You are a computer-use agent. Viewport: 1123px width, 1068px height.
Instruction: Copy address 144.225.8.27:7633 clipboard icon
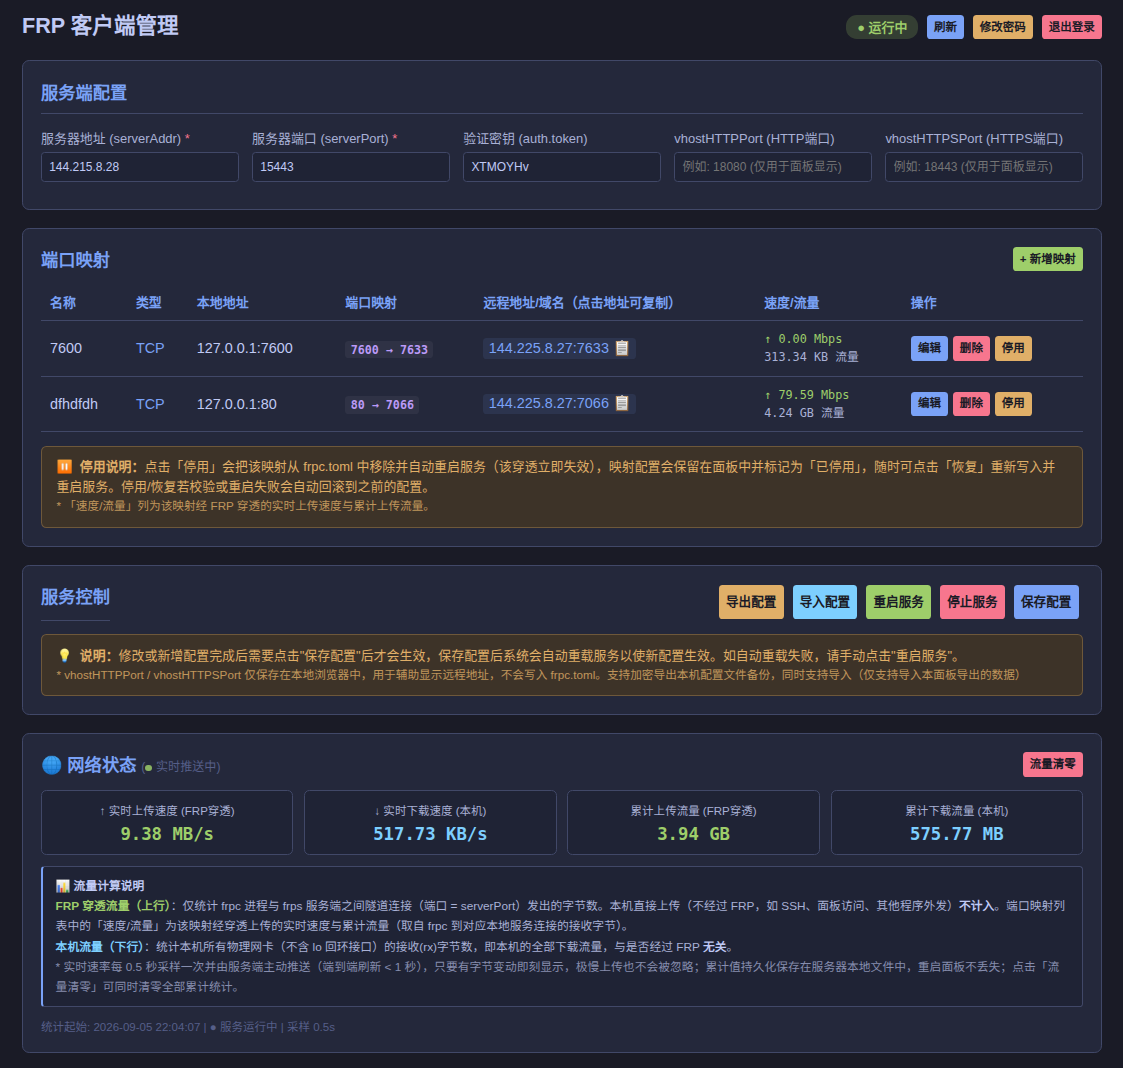pos(622,348)
